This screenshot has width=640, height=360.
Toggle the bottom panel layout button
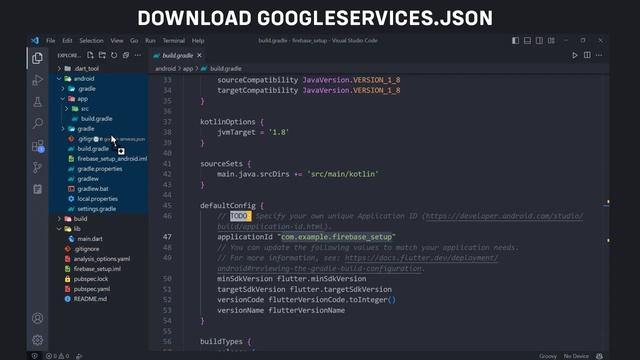coord(527,40)
